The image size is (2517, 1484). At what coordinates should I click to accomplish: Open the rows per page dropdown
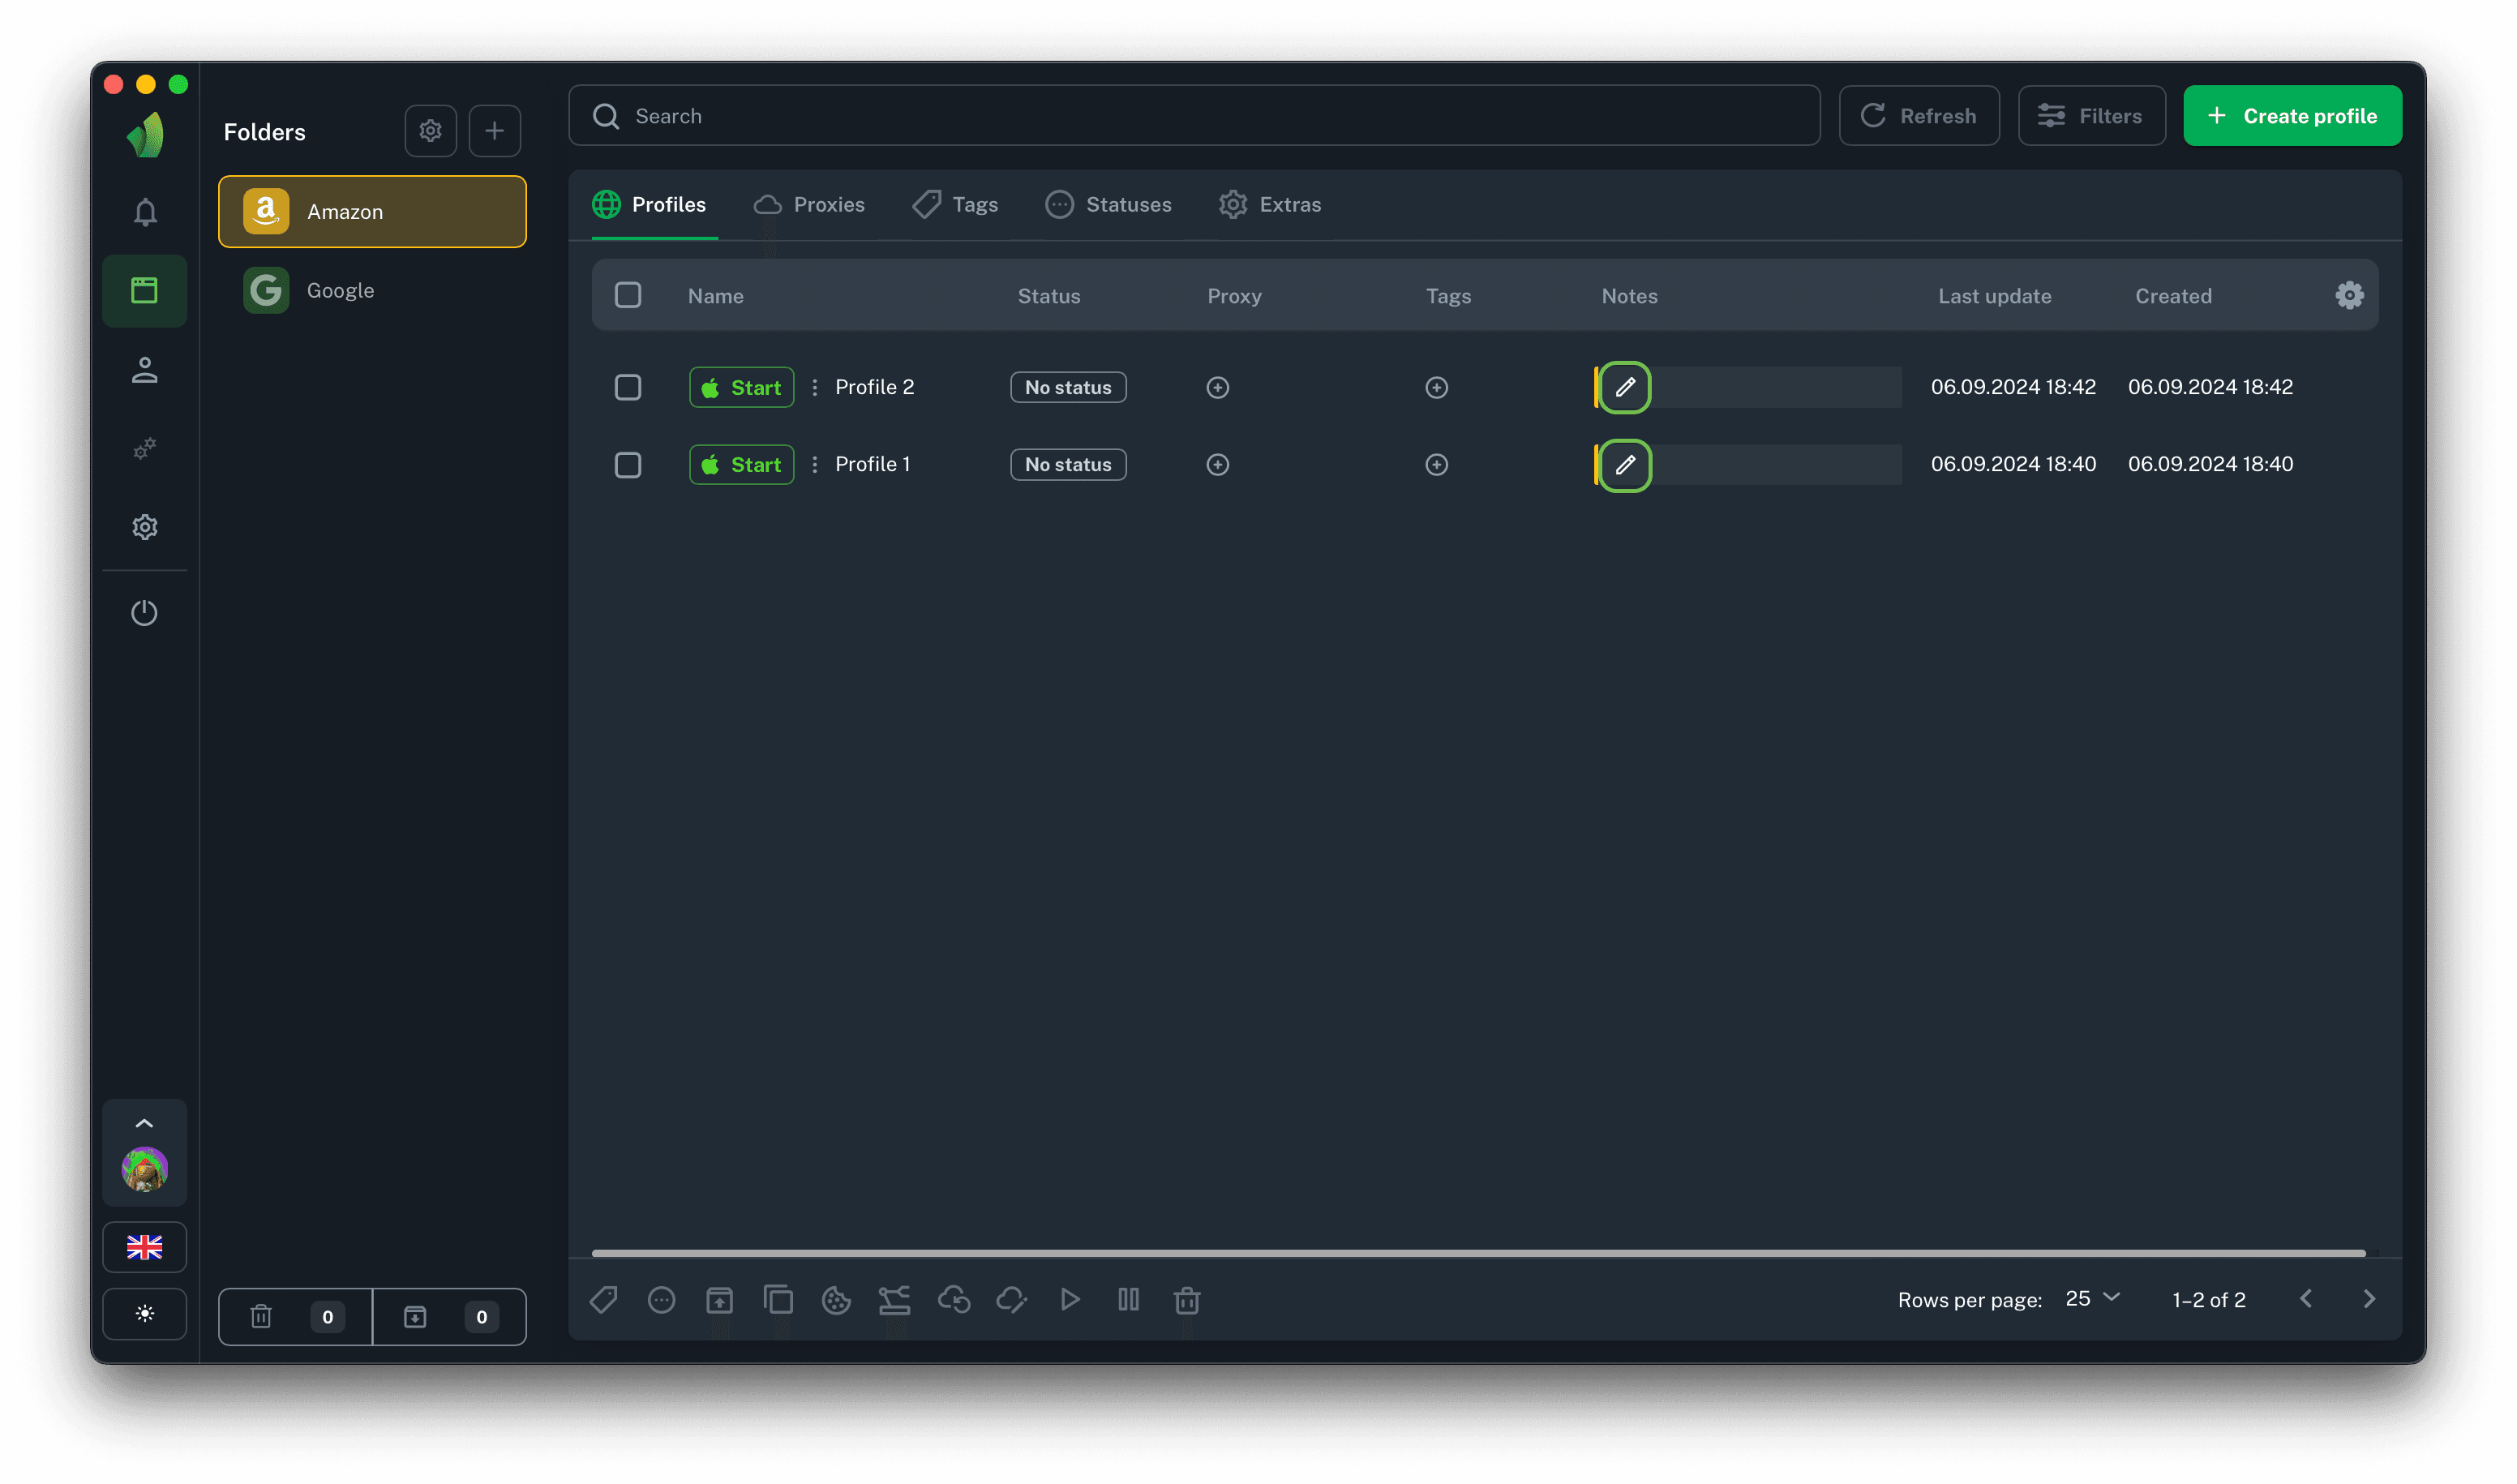(2093, 1299)
